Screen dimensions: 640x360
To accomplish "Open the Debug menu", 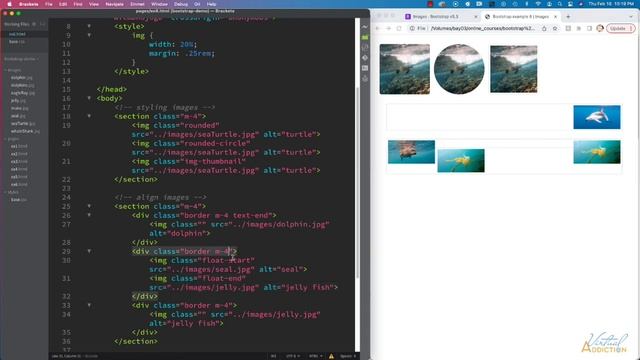I will (x=181, y=4).
